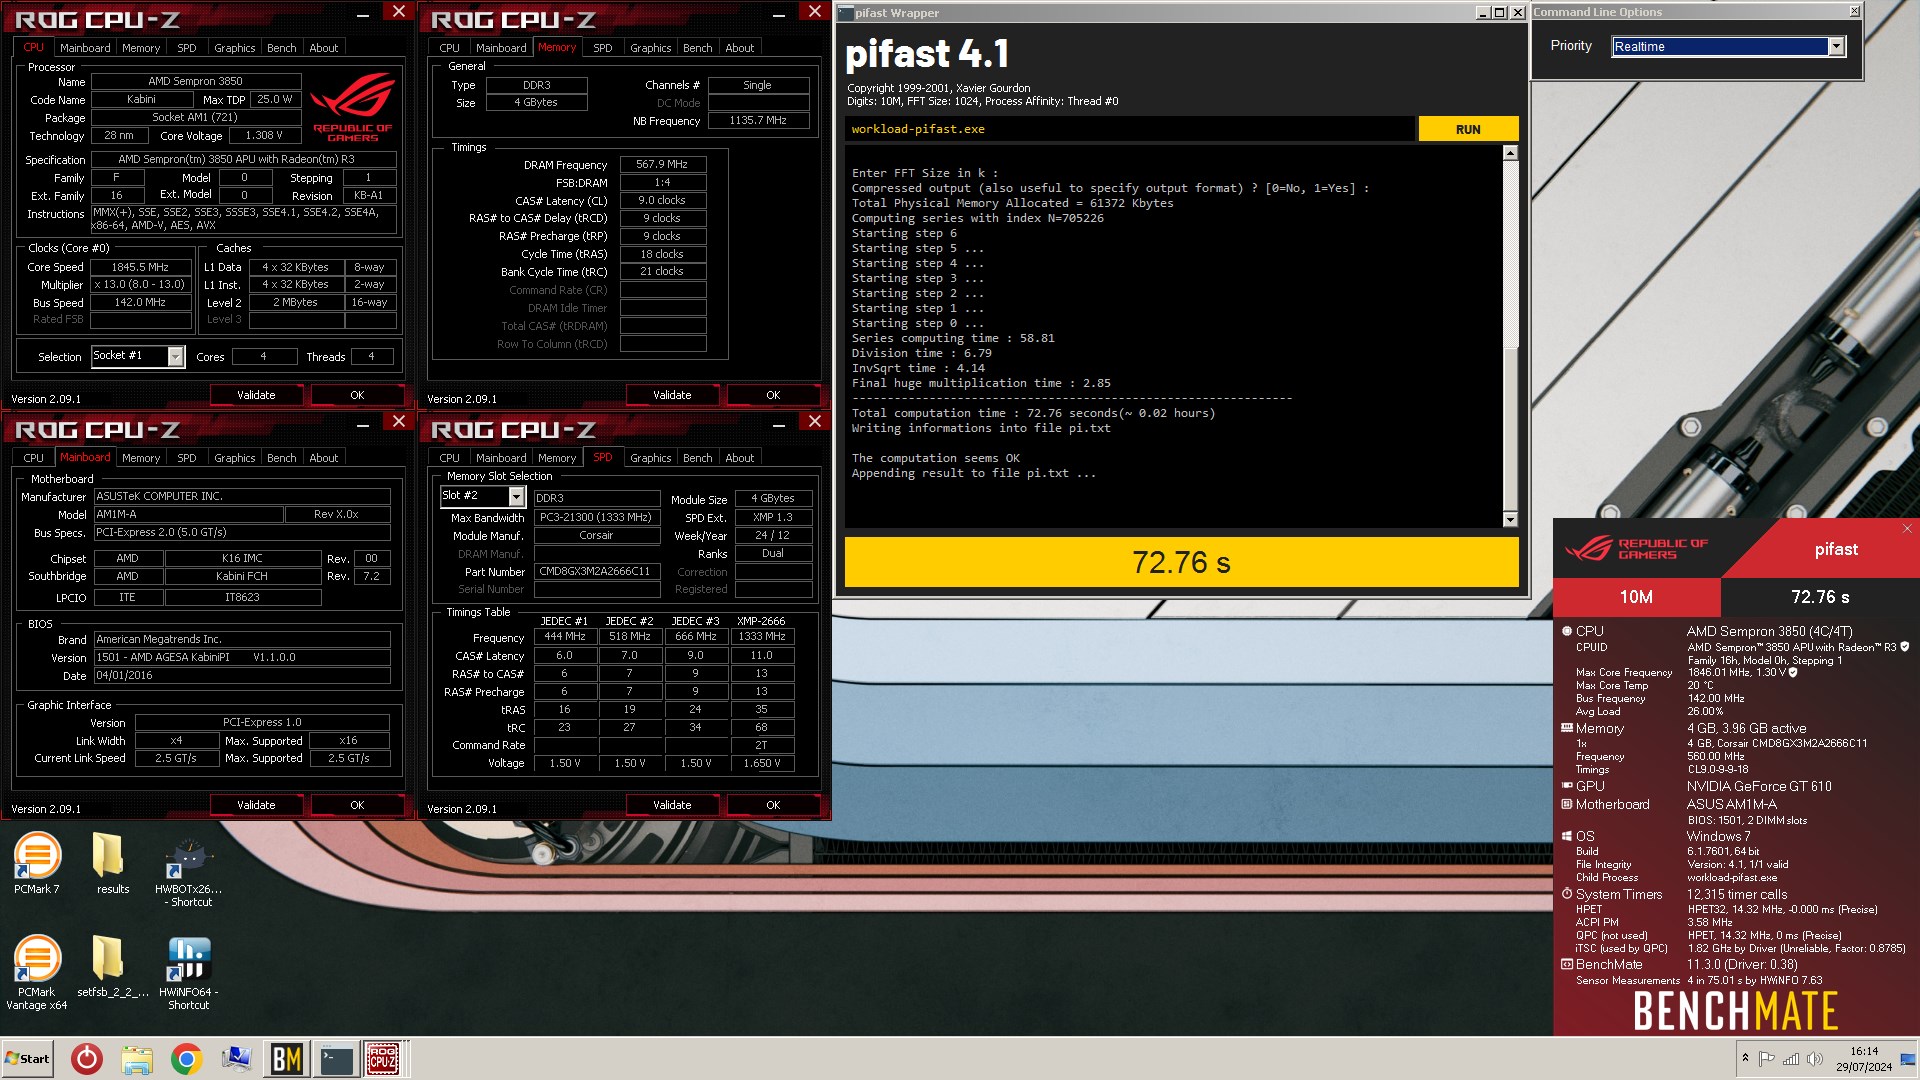Viewport: 1920px width, 1080px height.
Task: Click the yellow 72.76 s result bar
Action: [x=1181, y=562]
